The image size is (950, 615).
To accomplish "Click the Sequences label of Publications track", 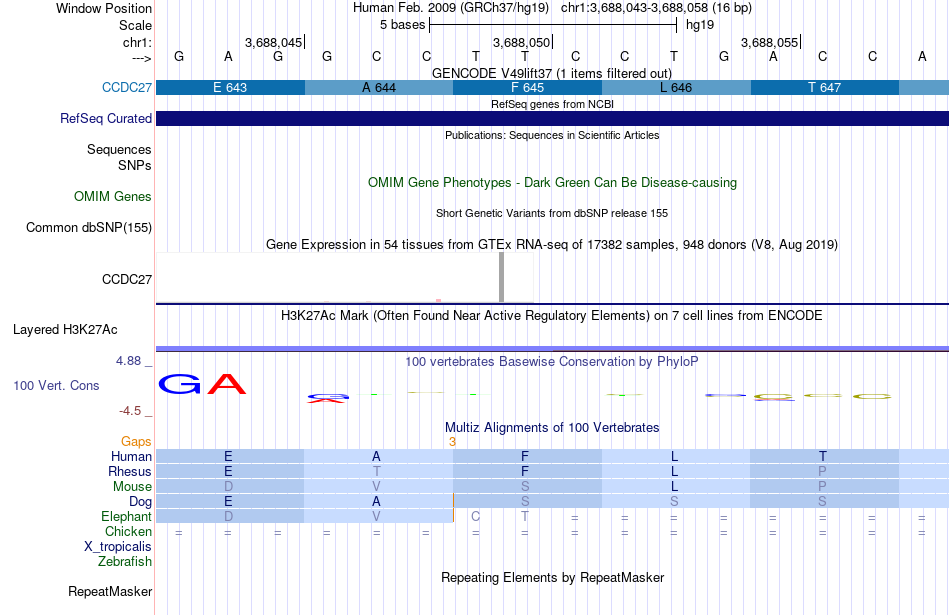I will pyautogui.click(x=119, y=150).
